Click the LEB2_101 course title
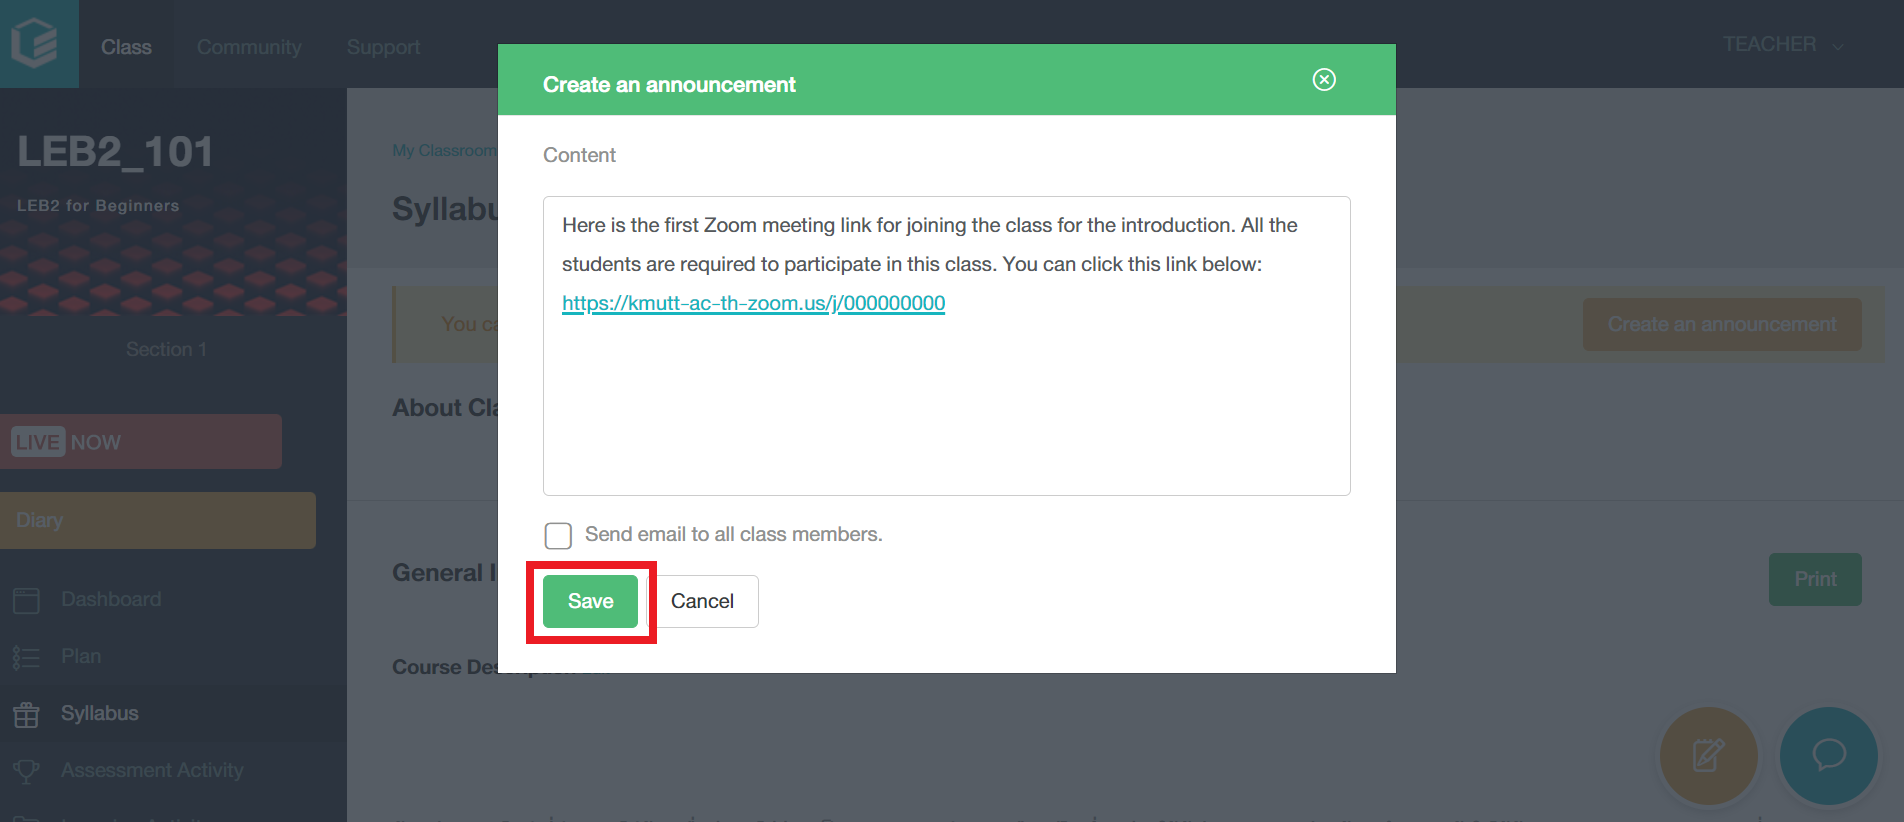Viewport: 1904px width, 822px height. [115, 152]
